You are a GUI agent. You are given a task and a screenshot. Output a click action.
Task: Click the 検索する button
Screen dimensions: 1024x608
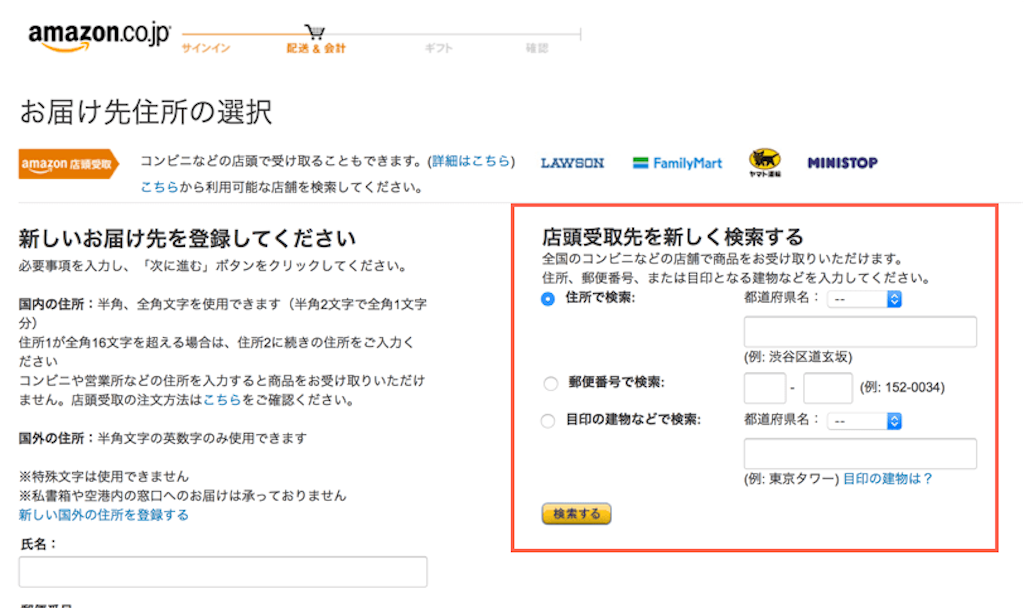click(x=576, y=514)
